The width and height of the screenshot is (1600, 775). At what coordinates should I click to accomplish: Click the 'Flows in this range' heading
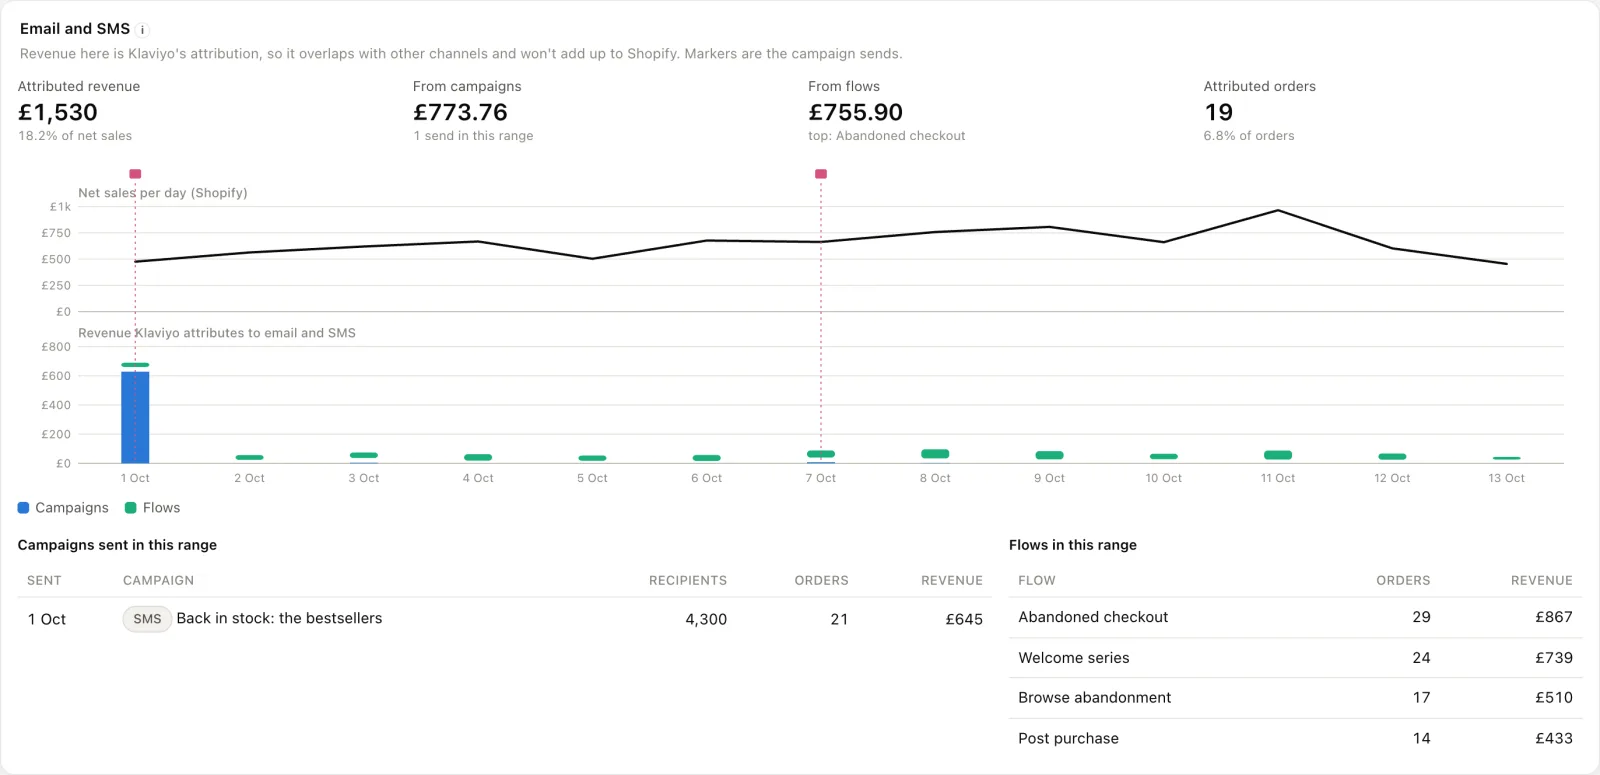[x=1073, y=545]
